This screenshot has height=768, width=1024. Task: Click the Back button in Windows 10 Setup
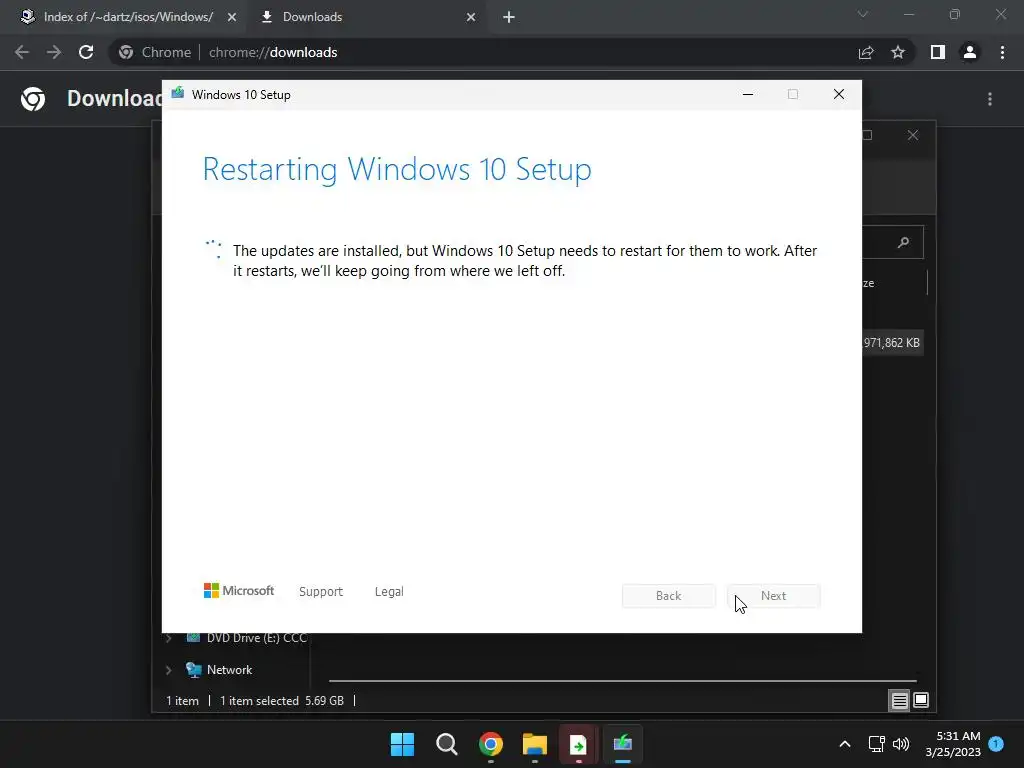click(x=668, y=596)
